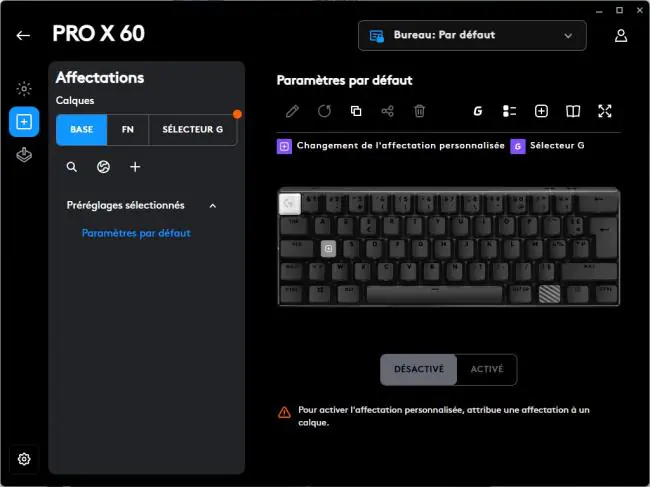This screenshot has height=487, width=650.
Task: Click the striped key on keyboard image
Action: 549,294
